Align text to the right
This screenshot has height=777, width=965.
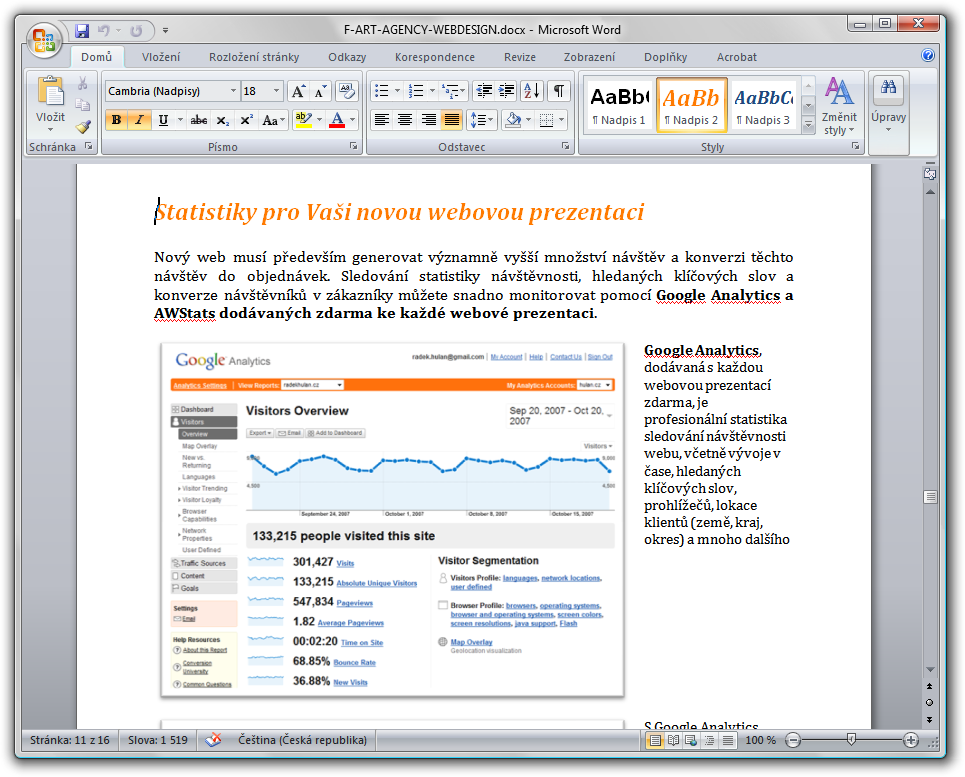point(428,120)
